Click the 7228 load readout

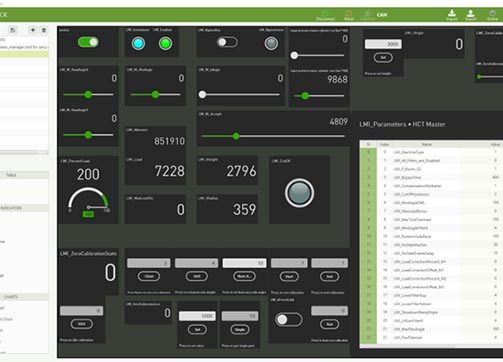tap(169, 171)
